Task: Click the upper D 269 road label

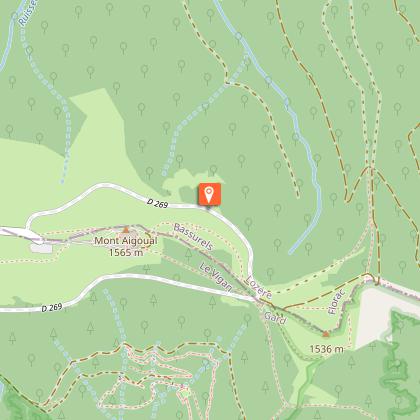Action: point(157,203)
